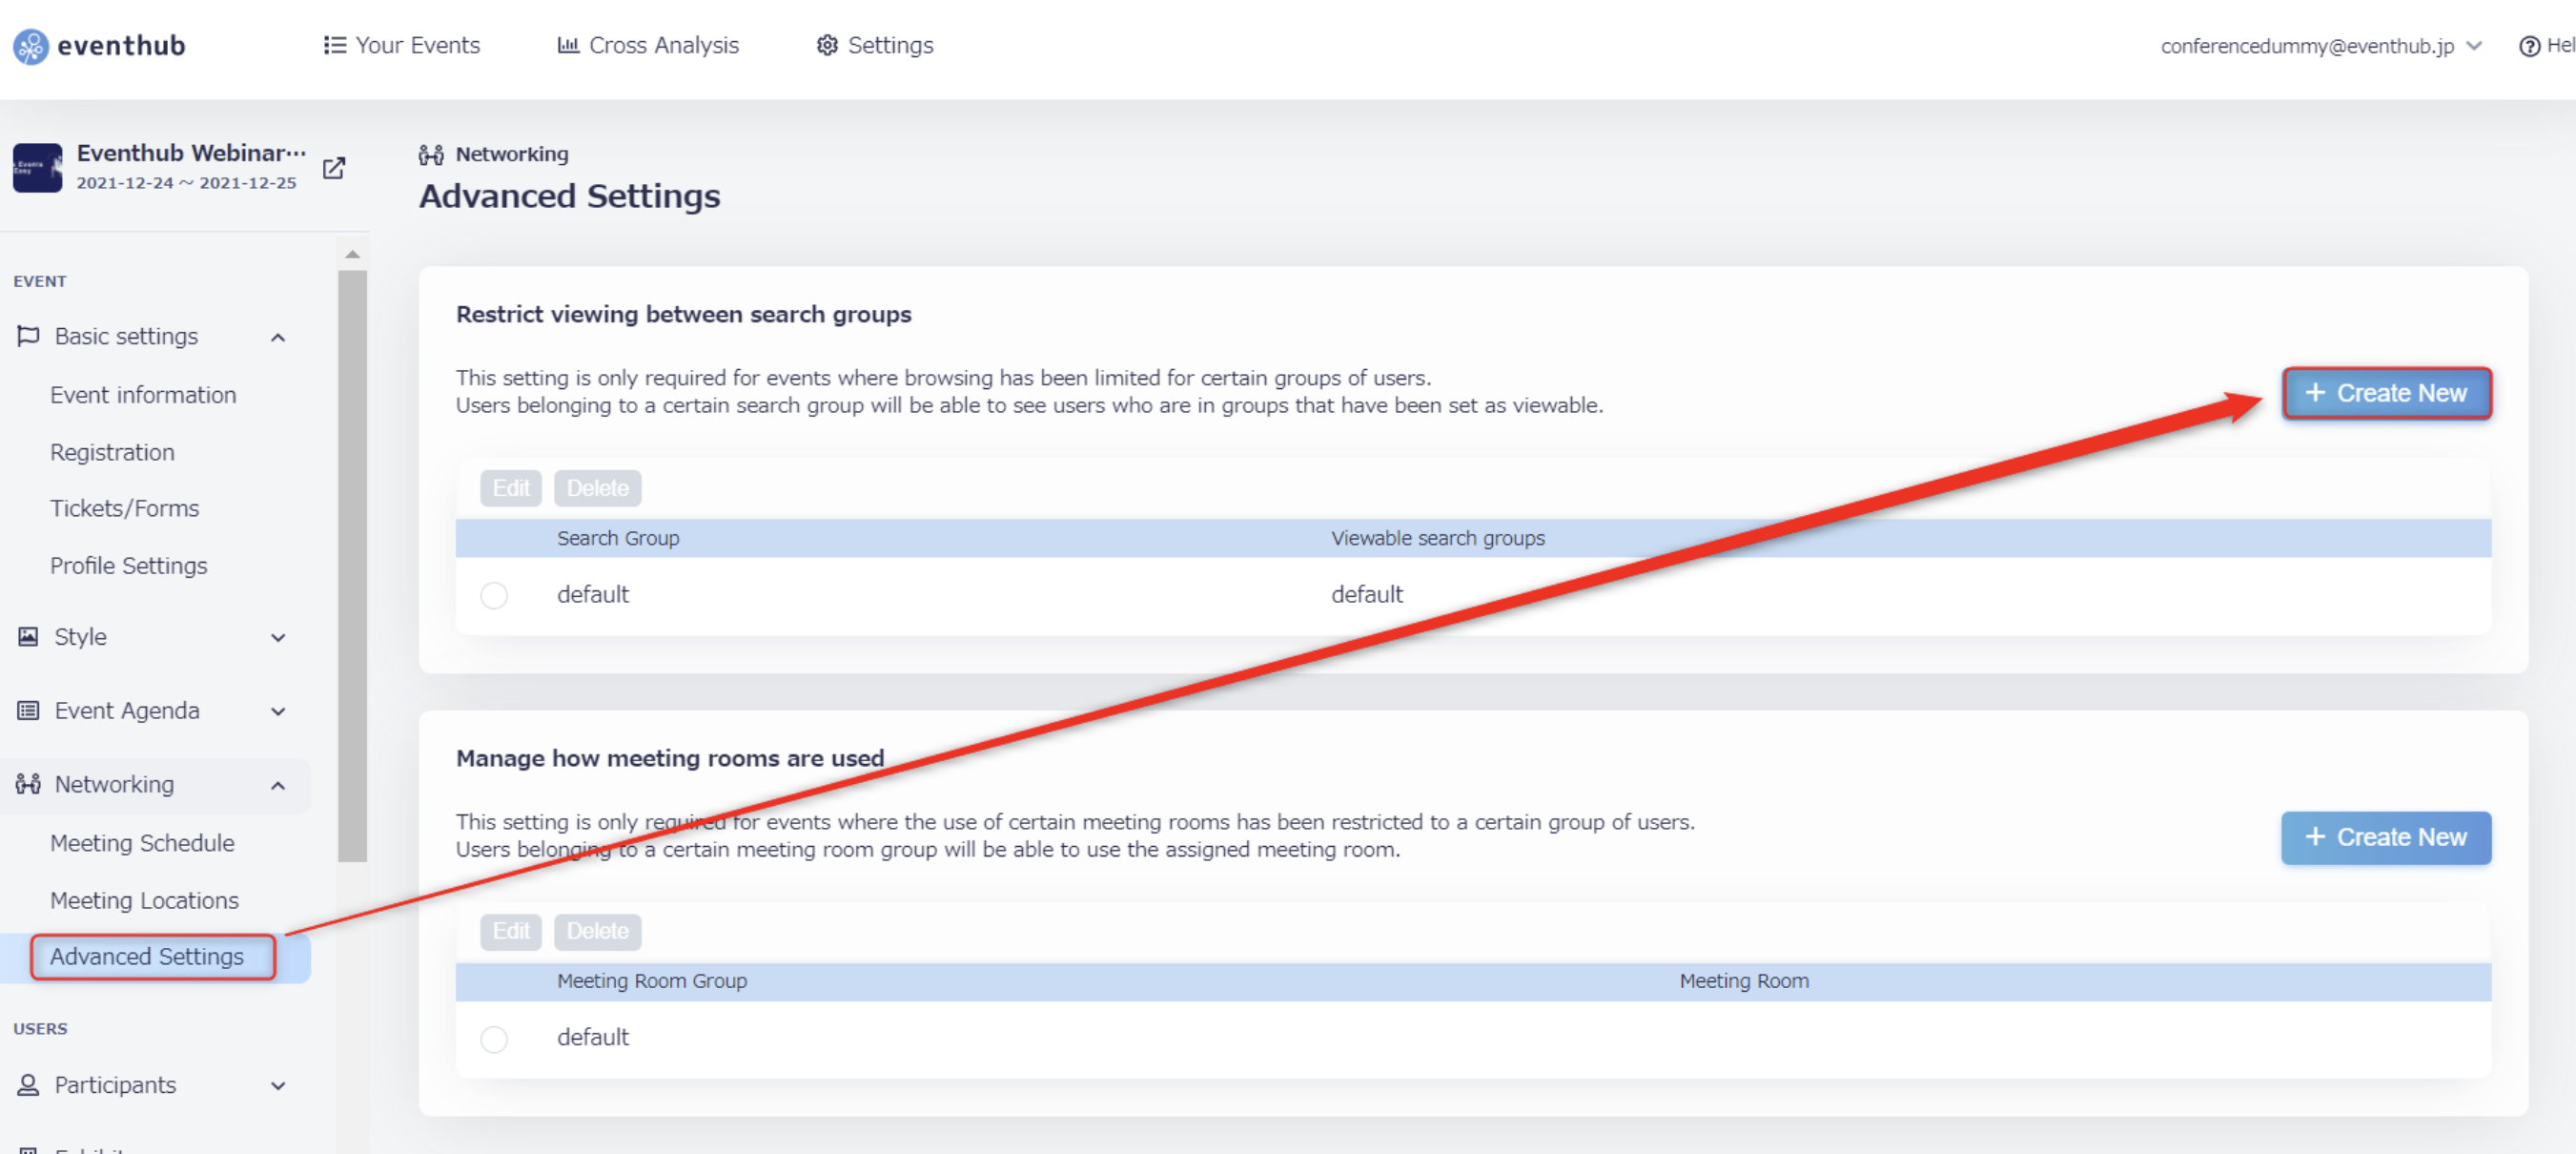Create new meeting room group
The width and height of the screenshot is (2576, 1154).
(2386, 837)
